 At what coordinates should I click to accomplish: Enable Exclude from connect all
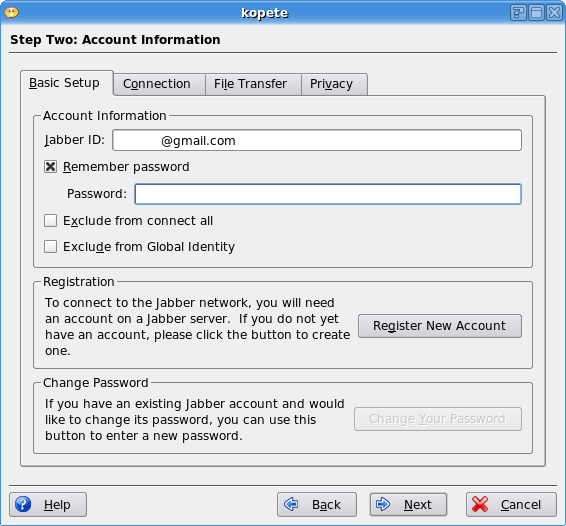pos(50,221)
